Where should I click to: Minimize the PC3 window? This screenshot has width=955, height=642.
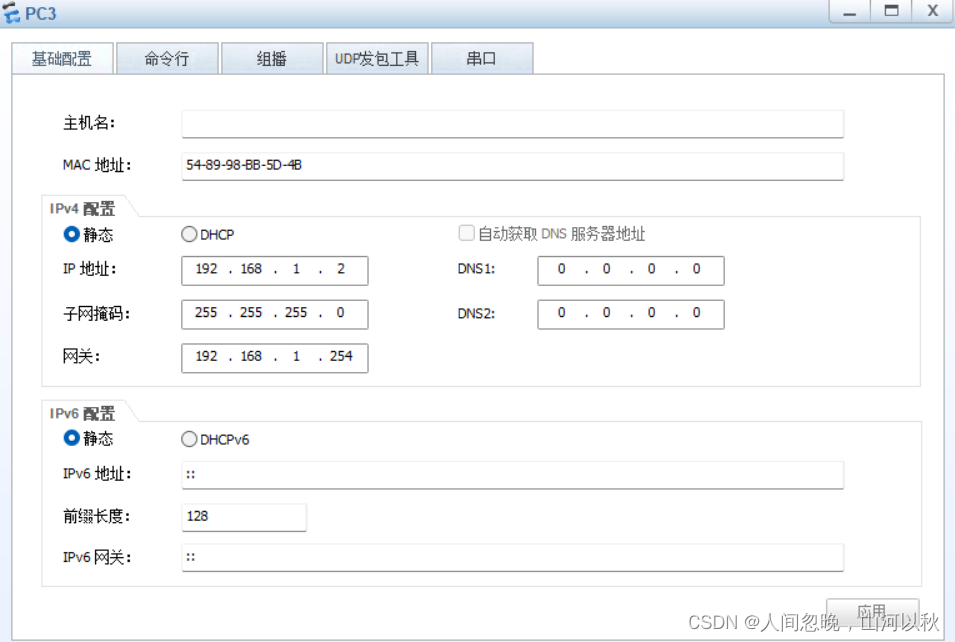point(850,11)
